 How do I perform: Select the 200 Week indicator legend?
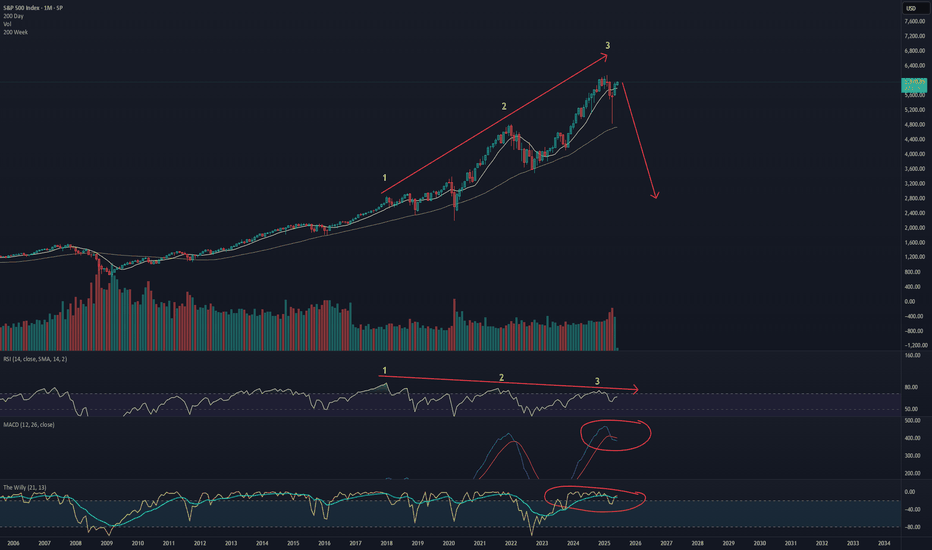[x=15, y=32]
